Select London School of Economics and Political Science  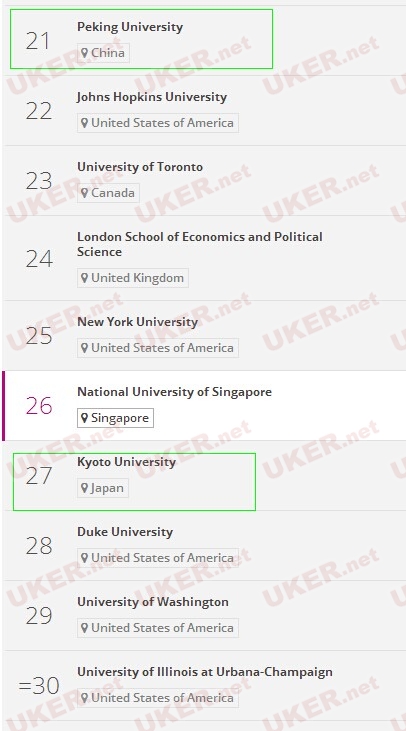pos(200,244)
